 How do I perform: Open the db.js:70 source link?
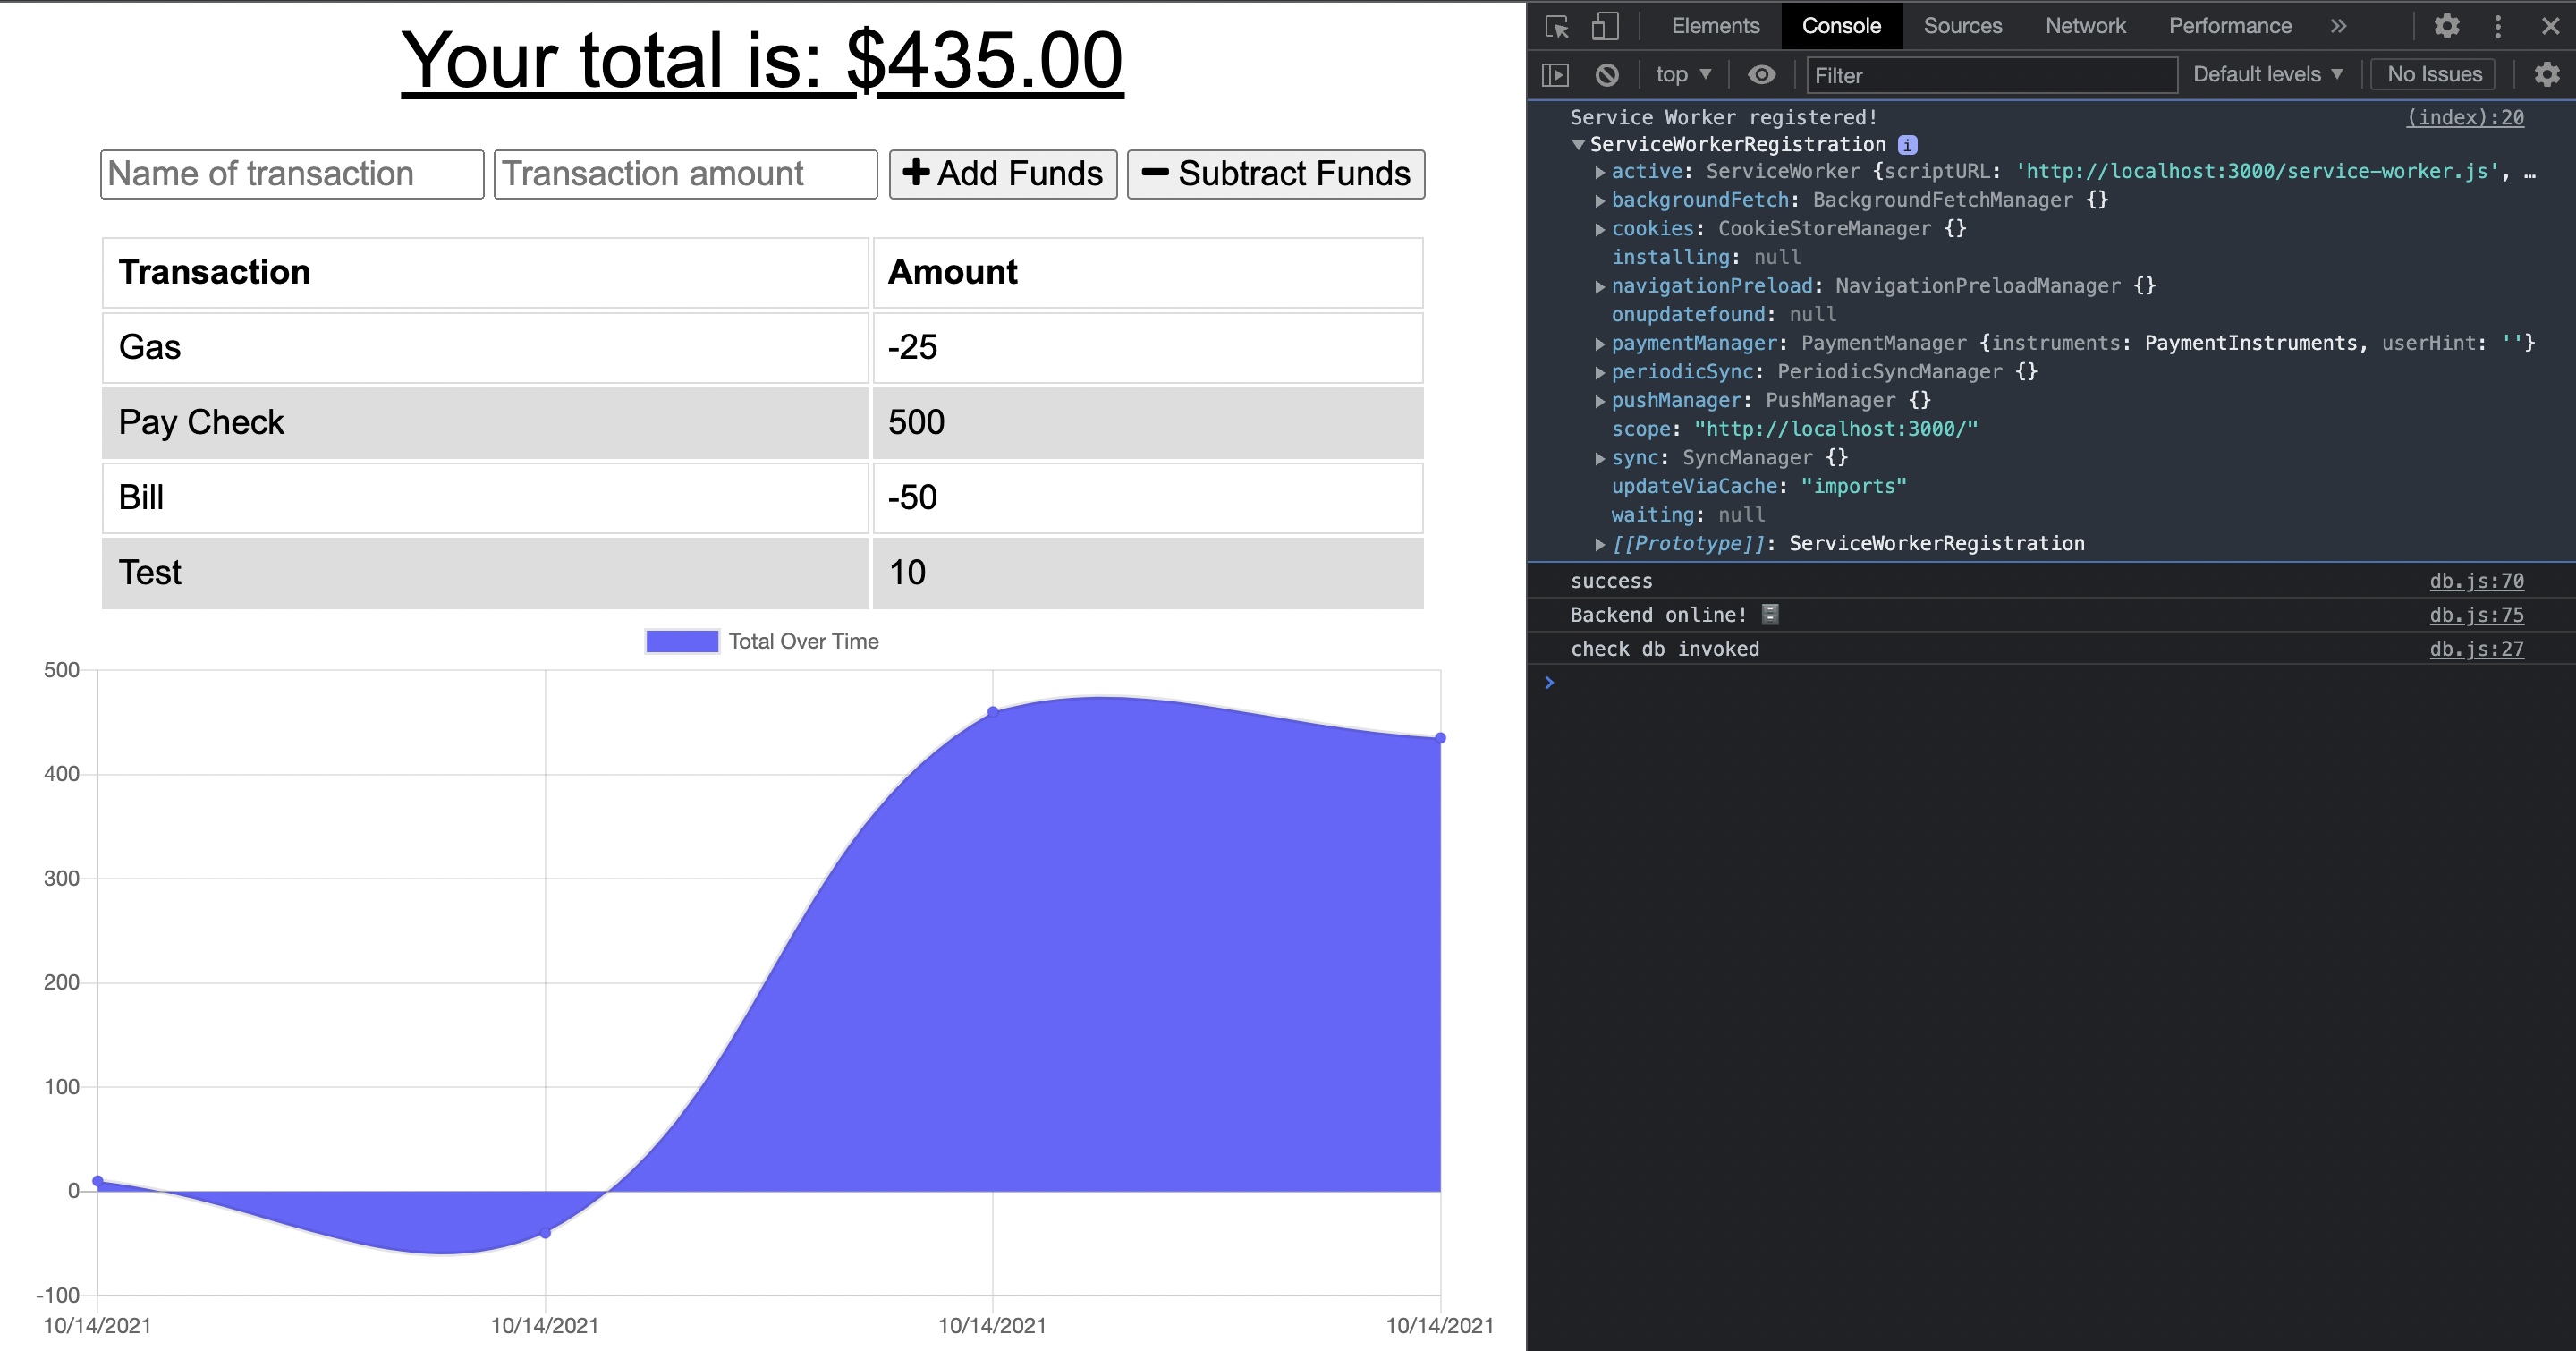pyautogui.click(x=2476, y=581)
